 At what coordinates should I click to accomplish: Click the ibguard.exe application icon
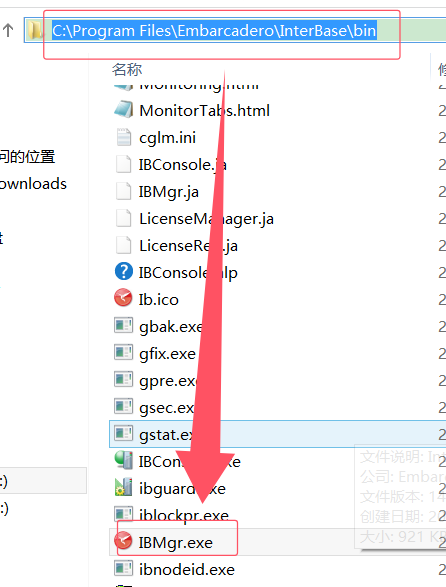124,487
